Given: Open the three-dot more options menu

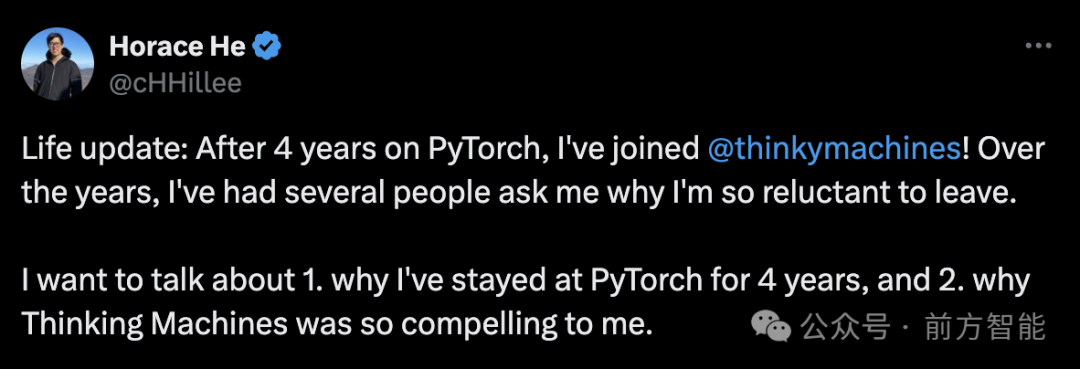Looking at the screenshot, I should 1038,47.
